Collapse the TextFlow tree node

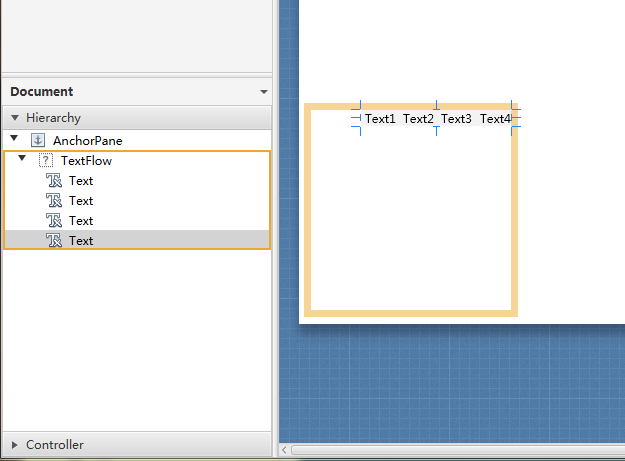[x=22, y=159]
